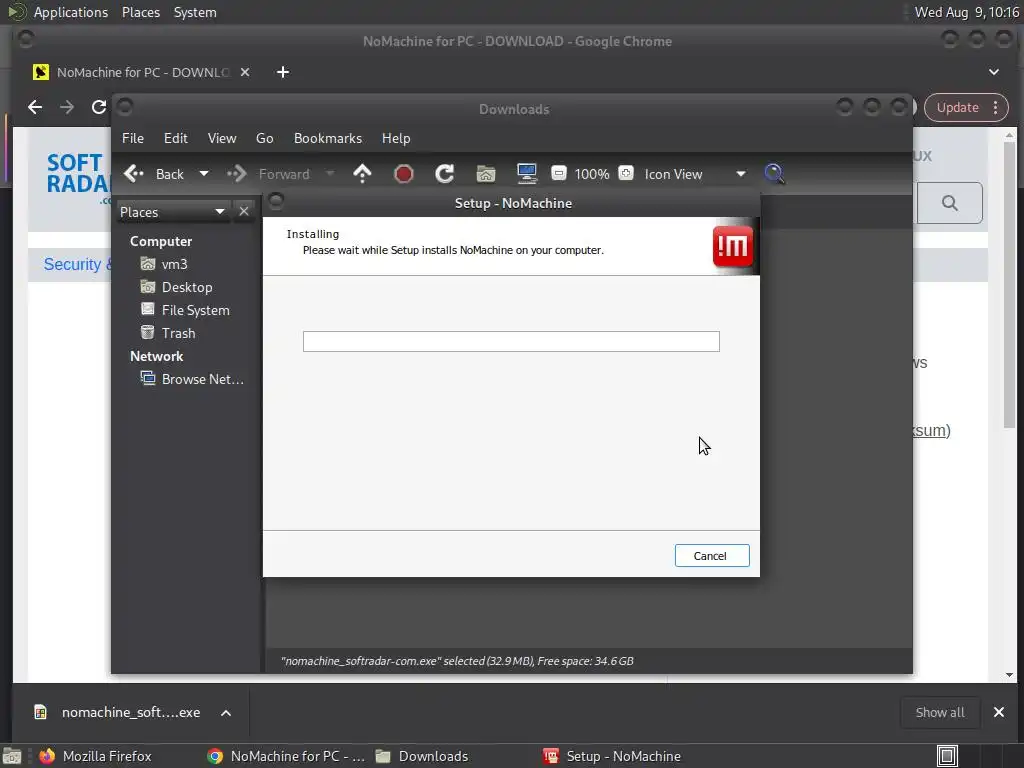Close the Places side pane
Viewport: 1024px width, 768px height.
244,212
